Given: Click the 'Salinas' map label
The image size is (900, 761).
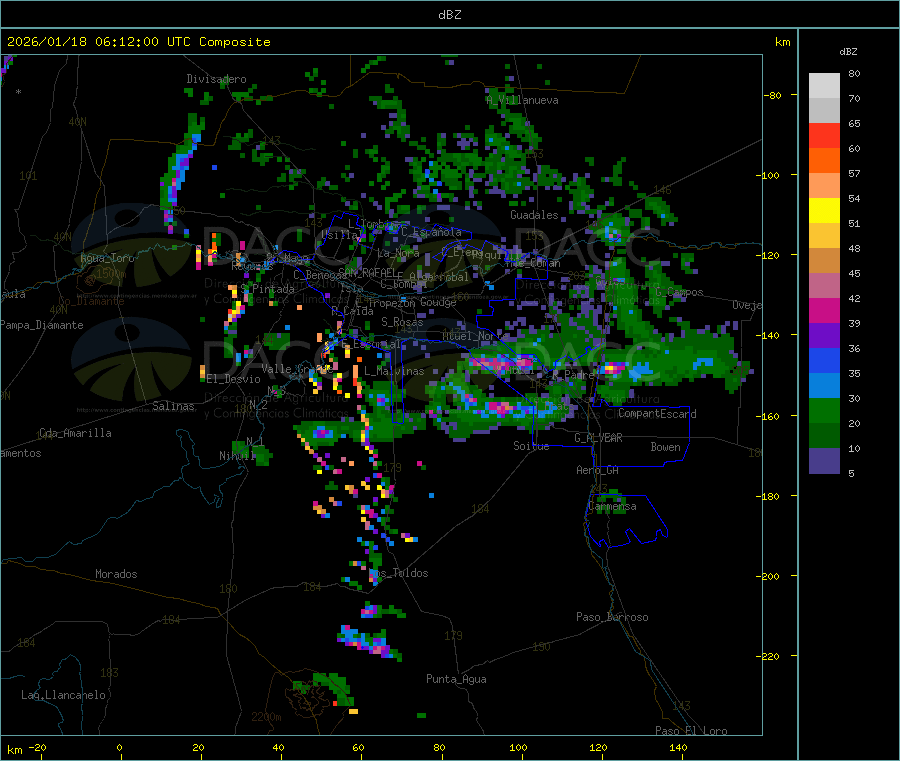Looking at the screenshot, I should 173,406.
